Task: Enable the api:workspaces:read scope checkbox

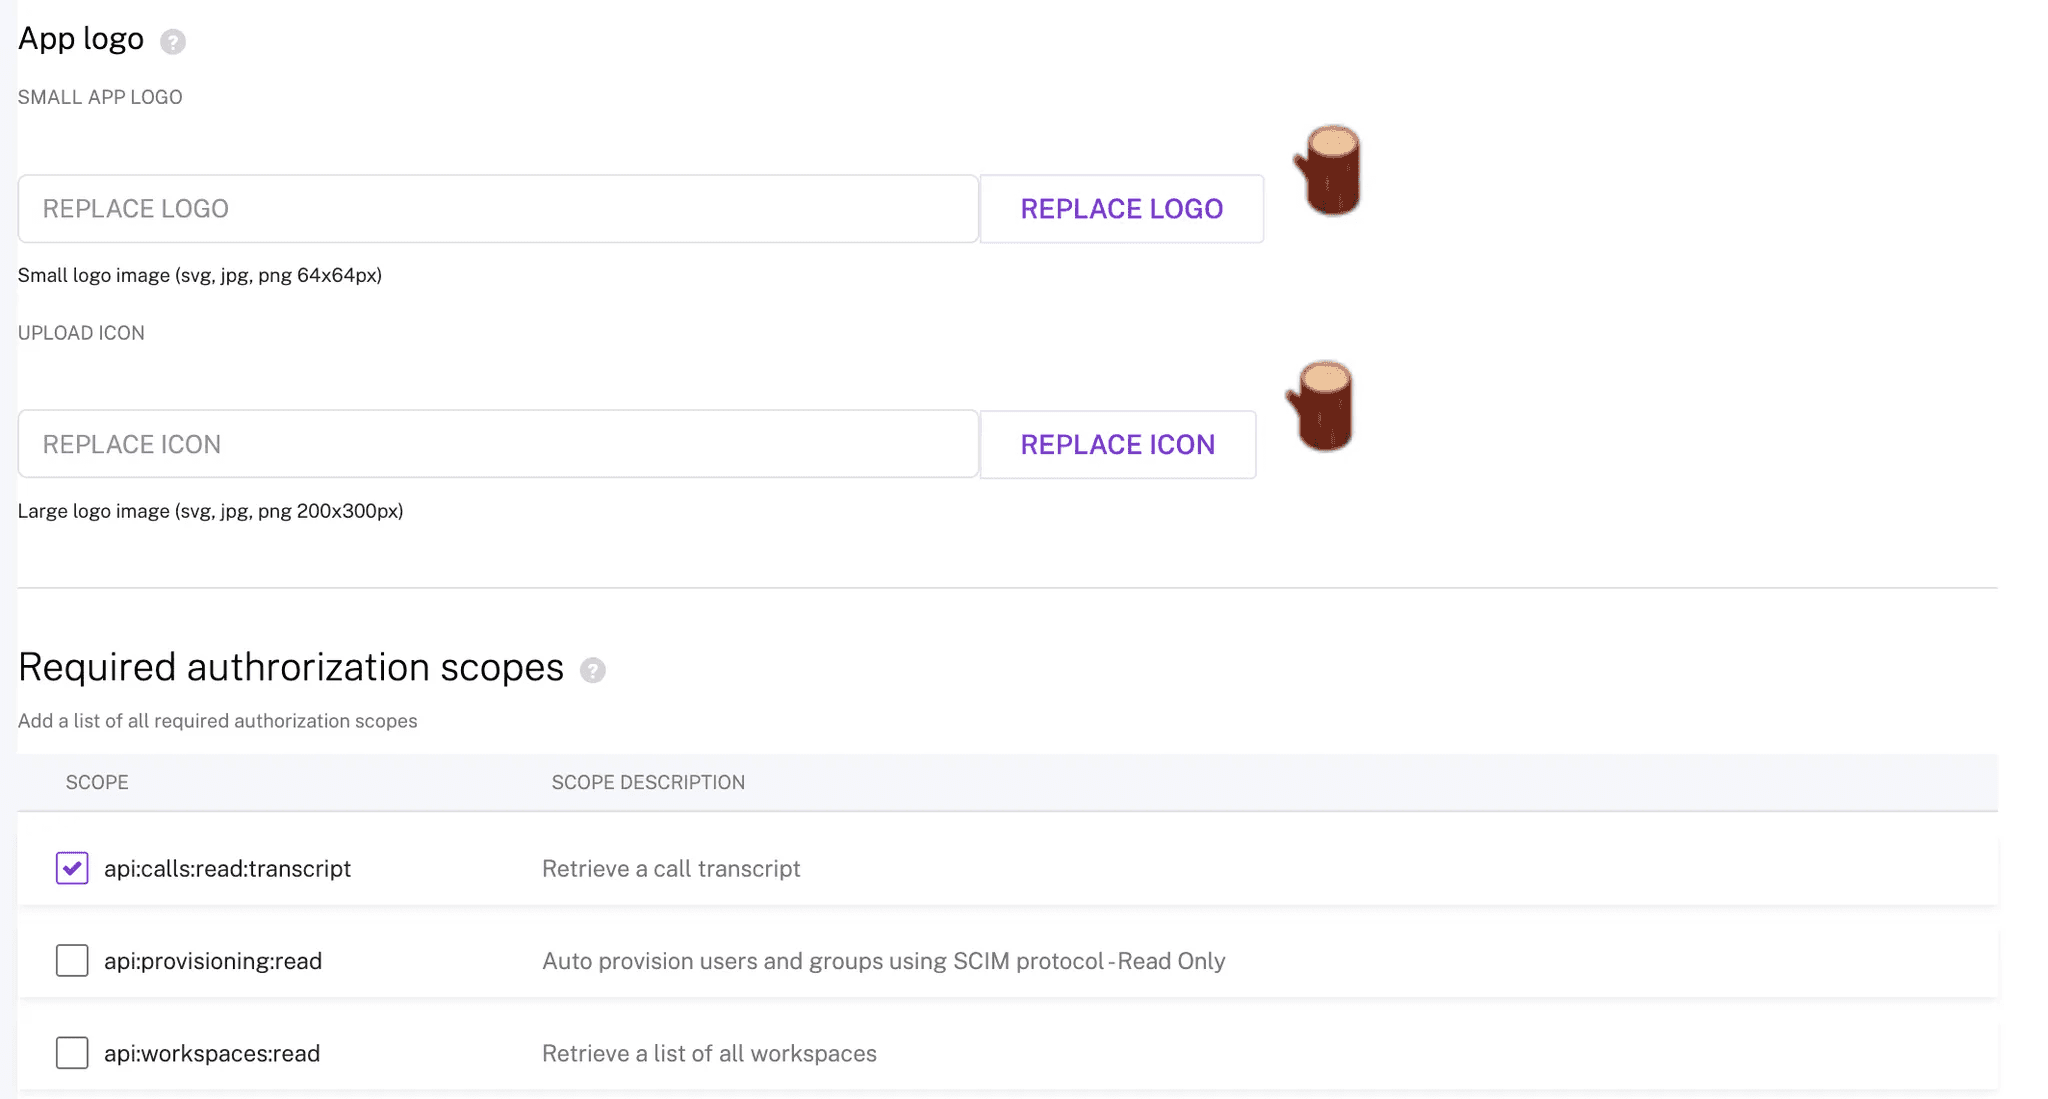Action: 72,1053
